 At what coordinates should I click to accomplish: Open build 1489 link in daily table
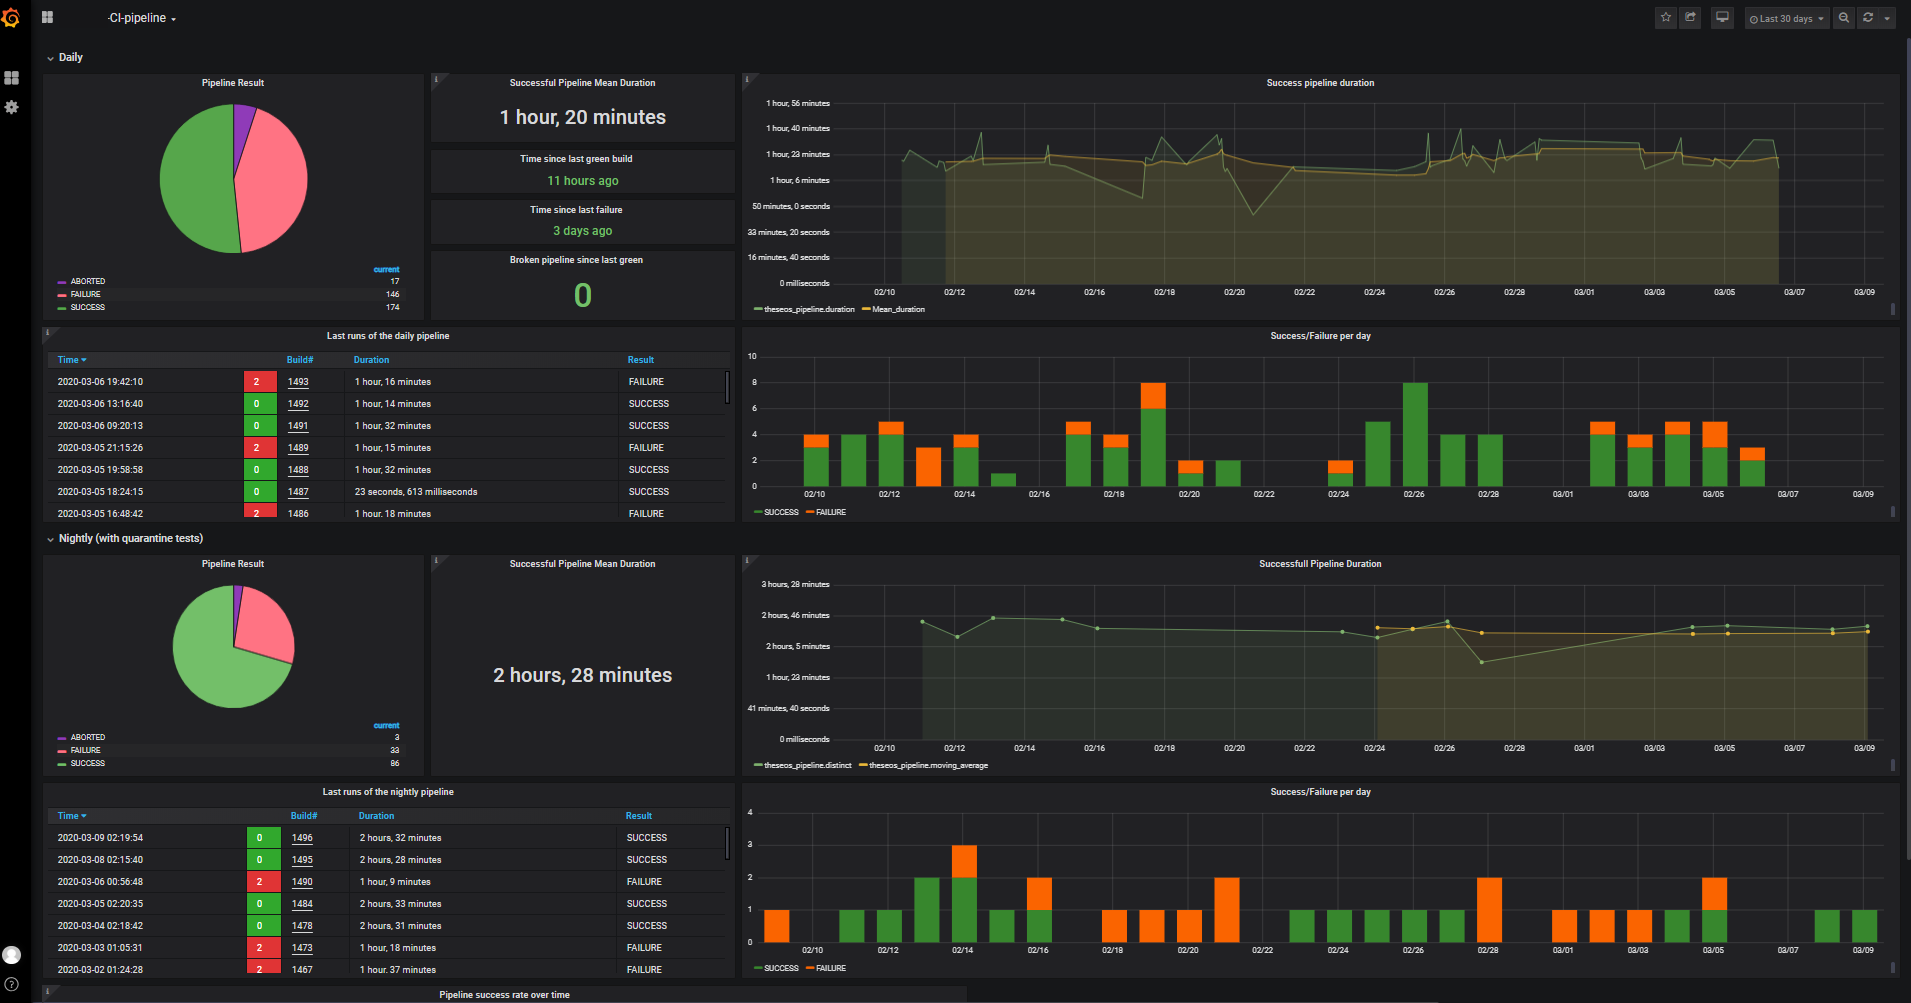point(298,448)
